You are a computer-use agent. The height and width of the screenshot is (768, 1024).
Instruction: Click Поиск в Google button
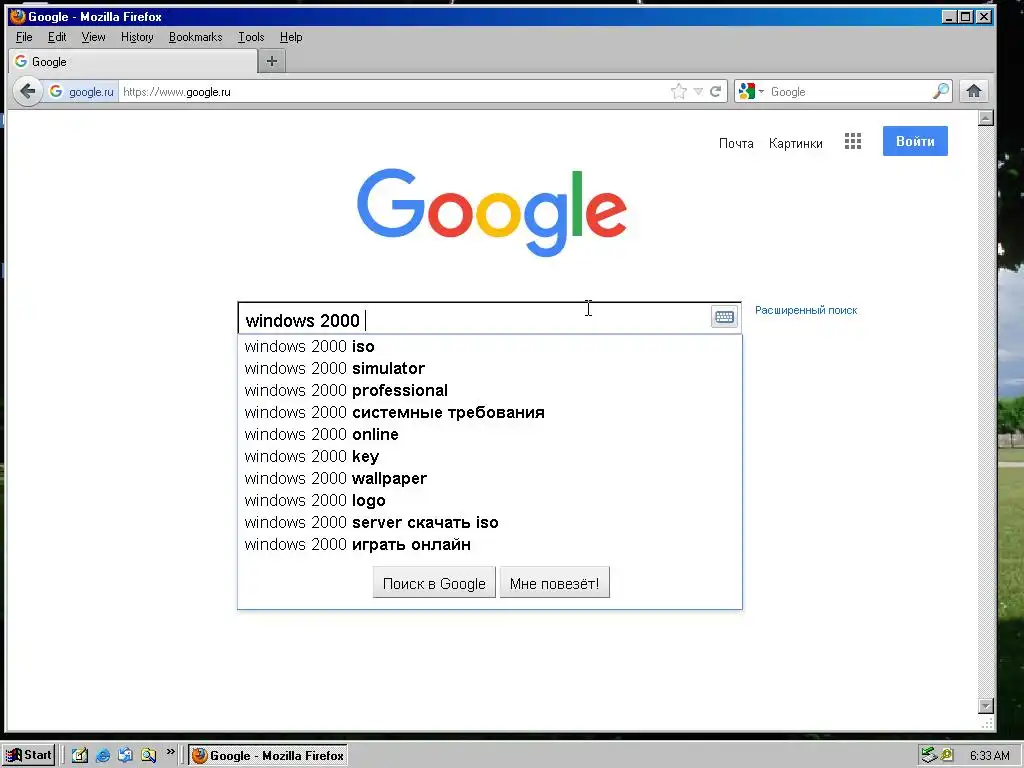click(434, 583)
